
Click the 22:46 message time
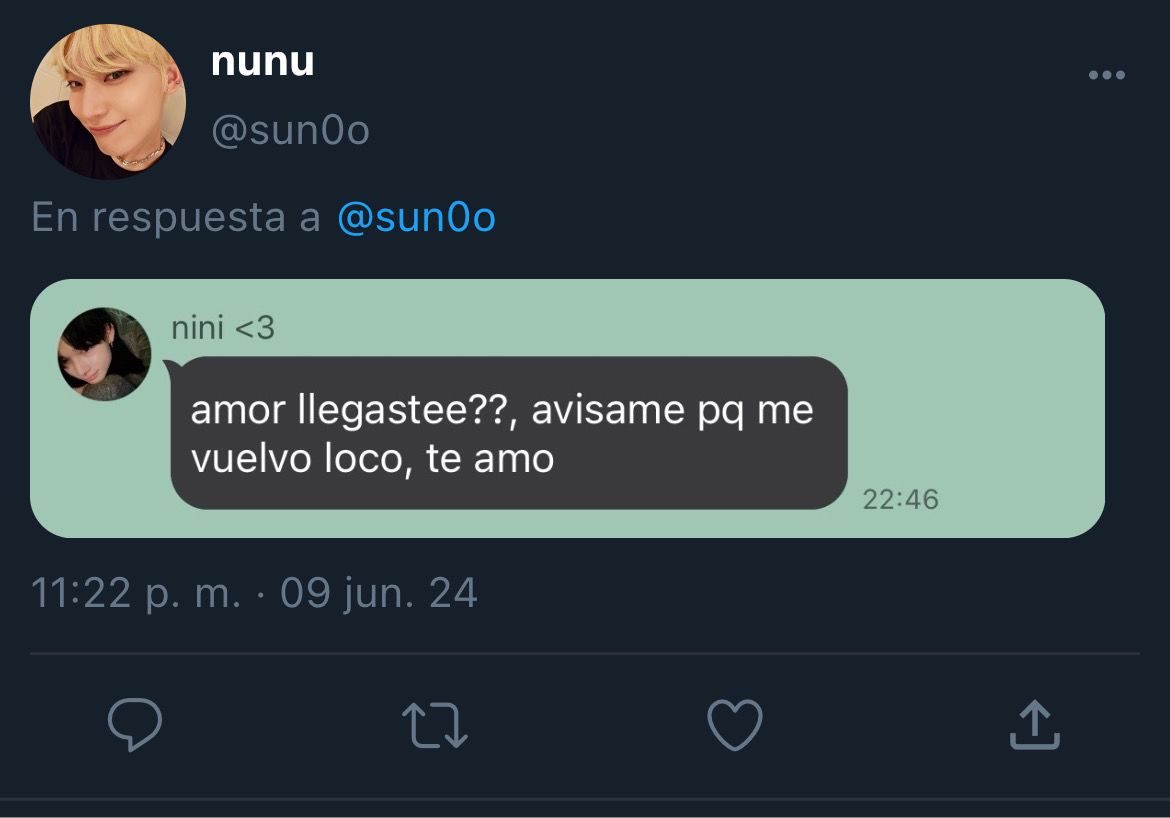(901, 499)
